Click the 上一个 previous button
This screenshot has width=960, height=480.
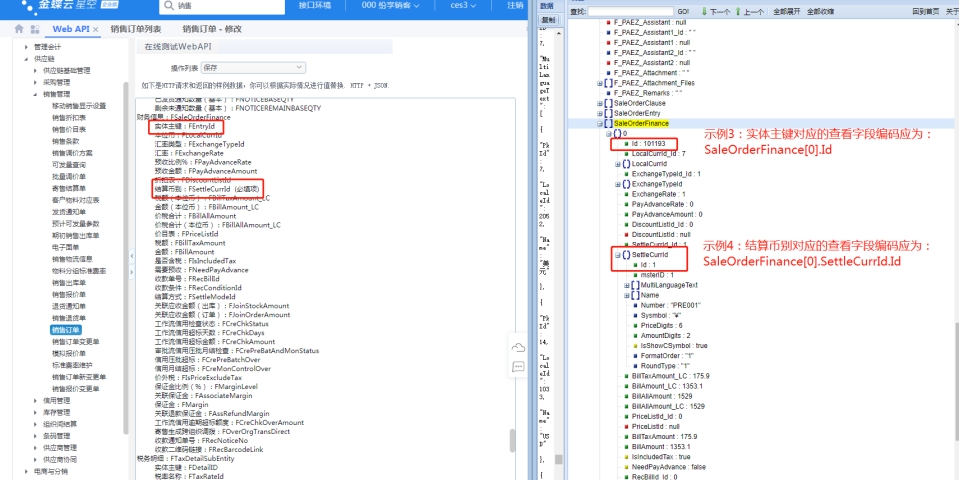click(x=753, y=12)
